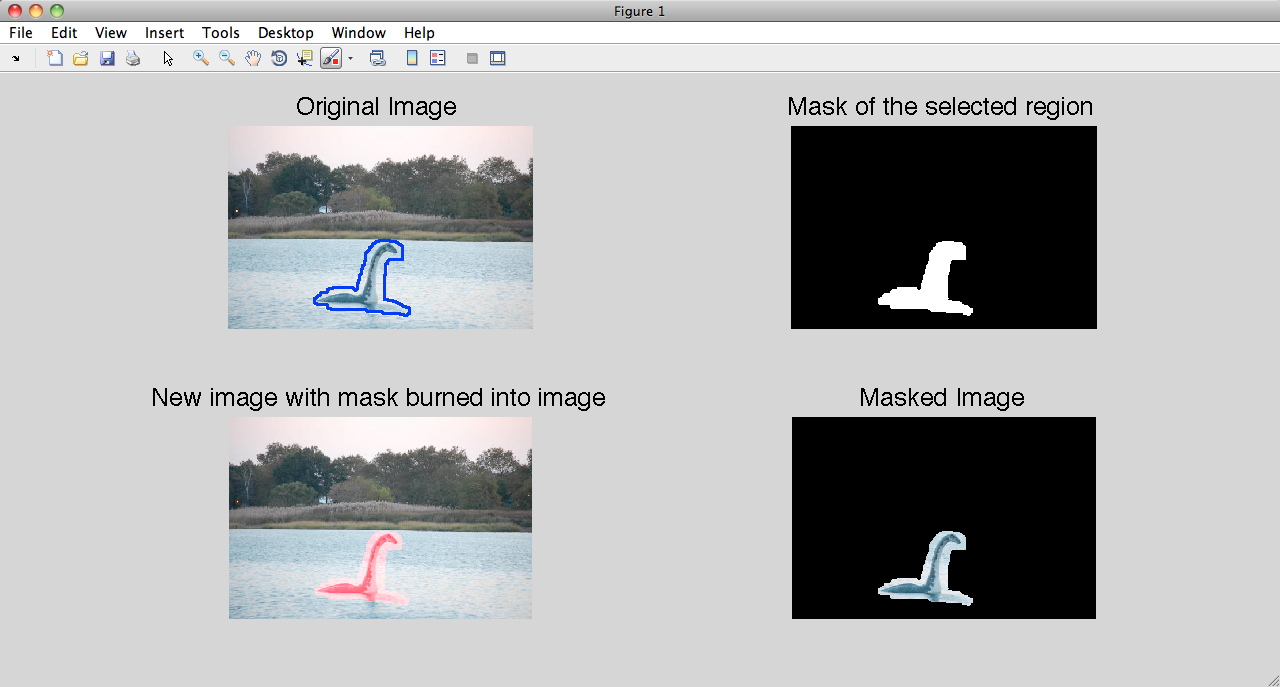The image size is (1280, 687).
Task: Select the Zoom In magnifier tool
Action: 201,59
